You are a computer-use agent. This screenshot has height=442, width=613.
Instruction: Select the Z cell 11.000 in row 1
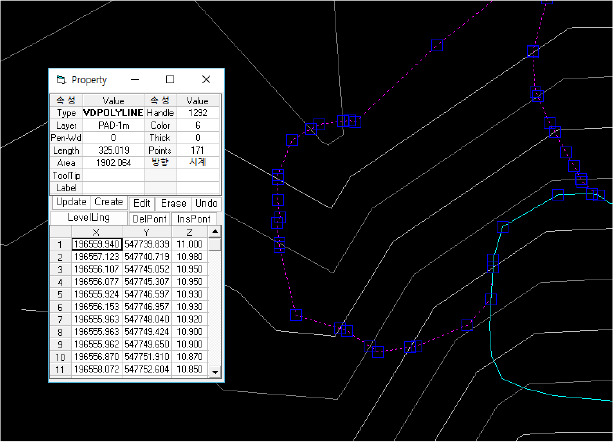[x=190, y=244]
